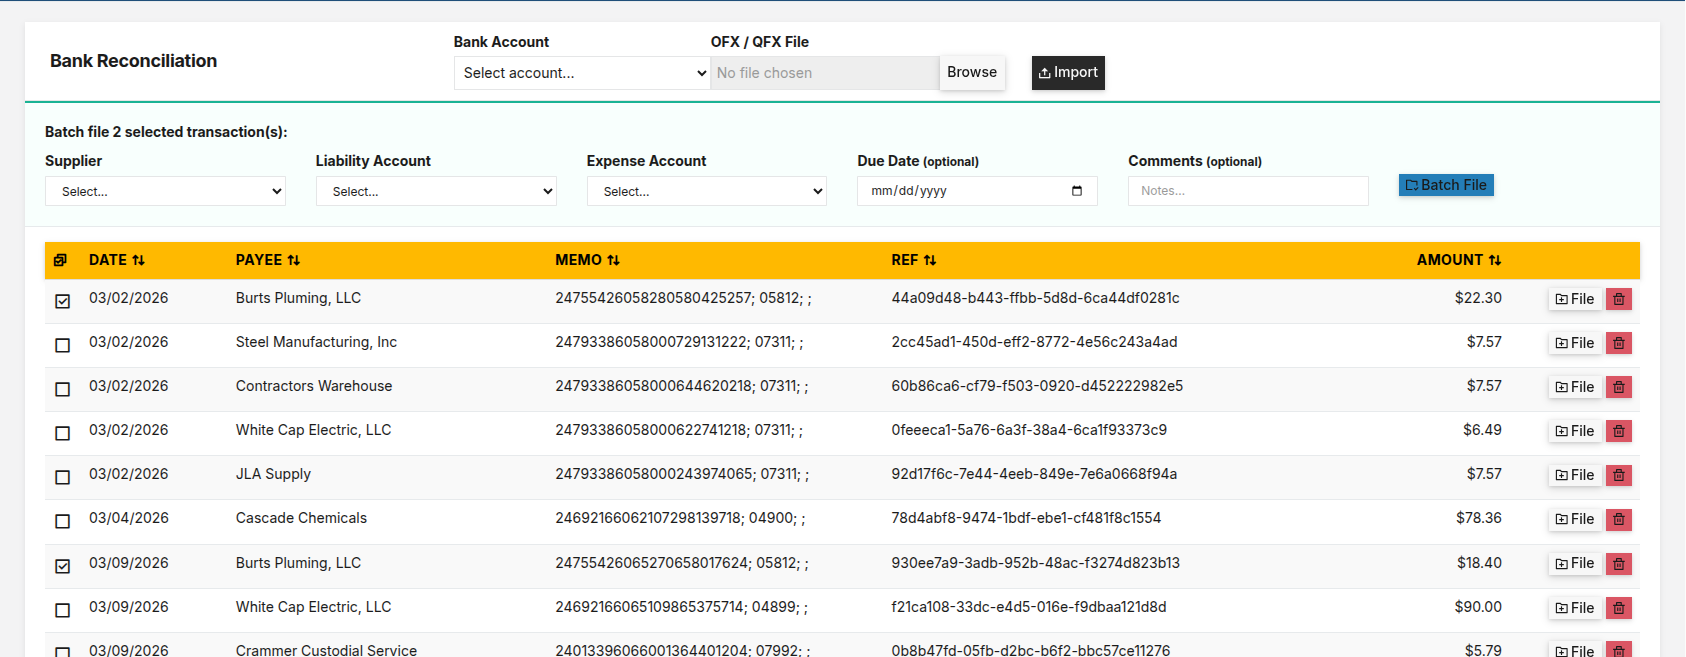Click trash icon for Cascade Chemicals row
Image resolution: width=1686 pixels, height=657 pixels.
click(x=1618, y=519)
